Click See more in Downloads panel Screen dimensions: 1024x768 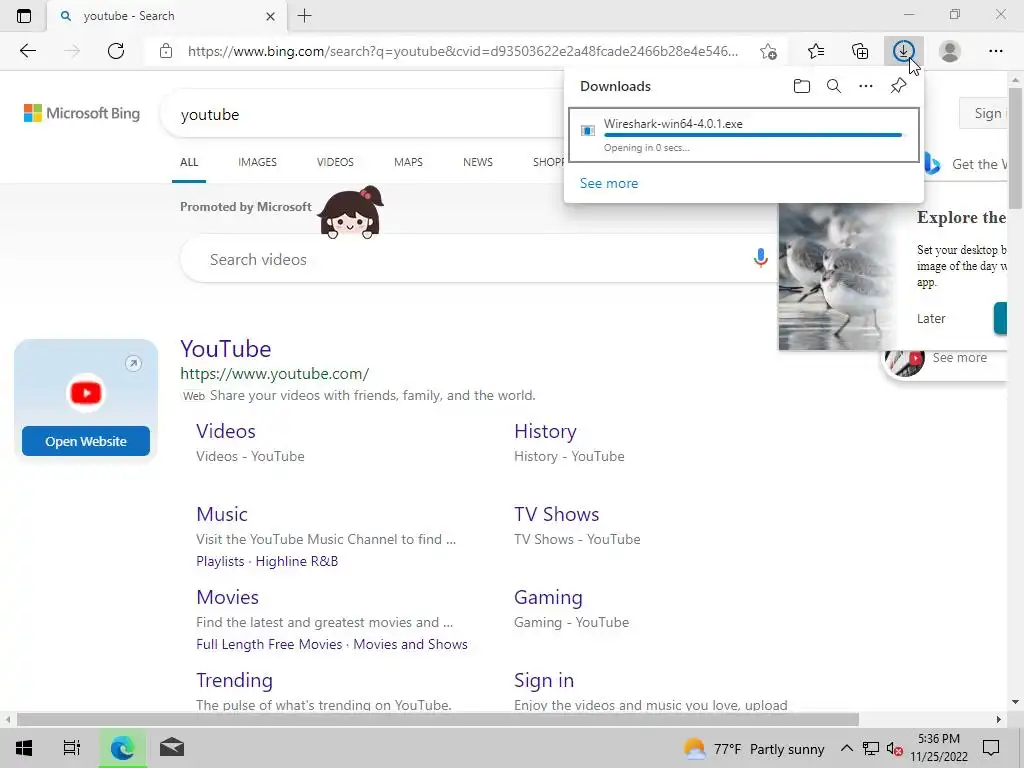pos(609,184)
